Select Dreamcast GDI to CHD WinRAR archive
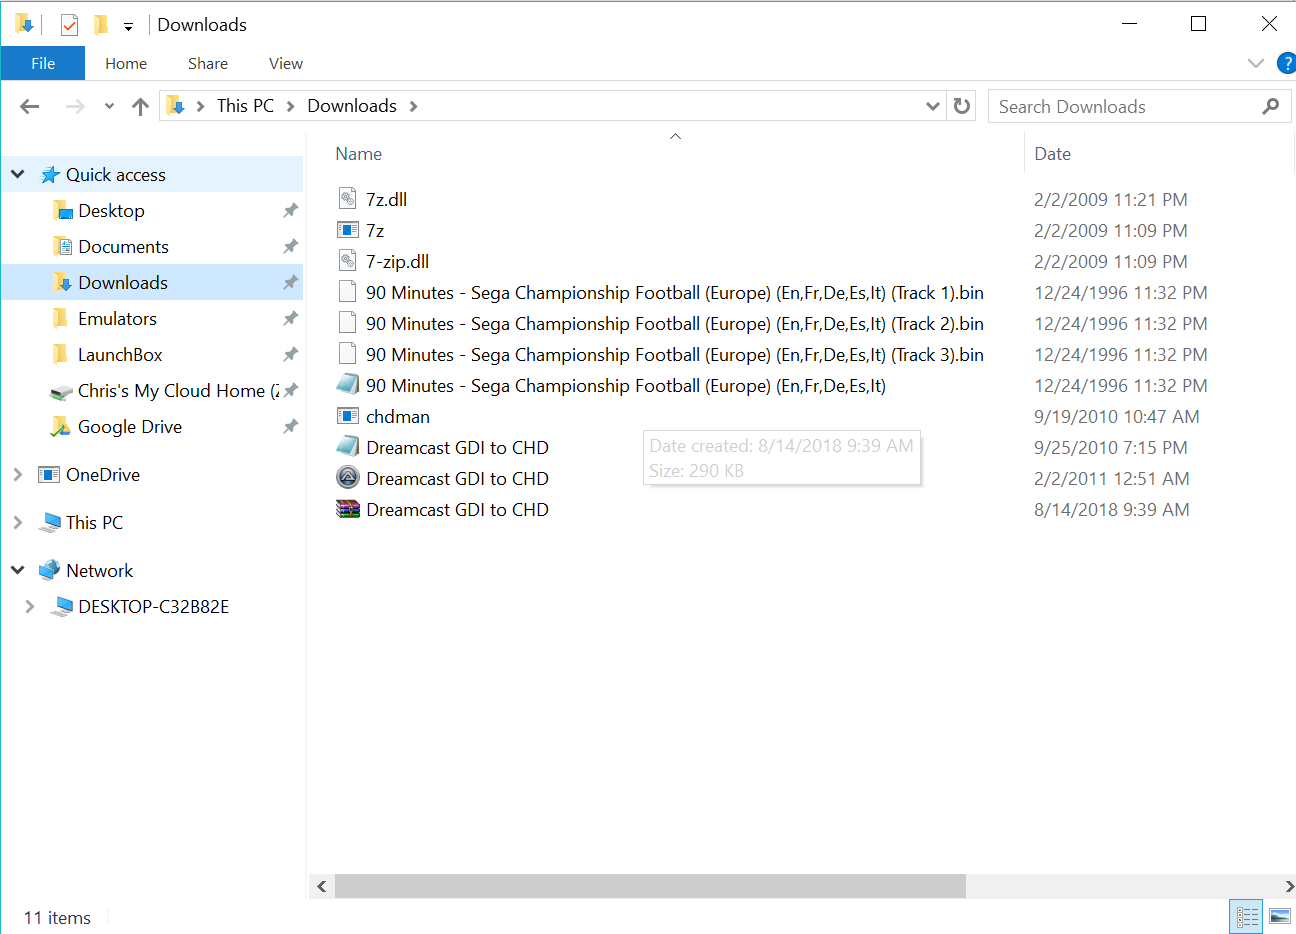 (457, 510)
